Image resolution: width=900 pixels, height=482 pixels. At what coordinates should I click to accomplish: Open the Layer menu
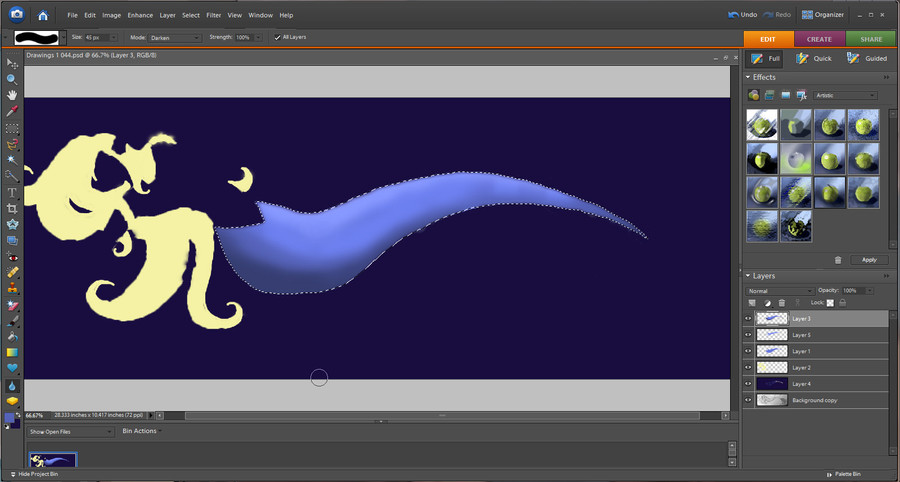pos(168,15)
